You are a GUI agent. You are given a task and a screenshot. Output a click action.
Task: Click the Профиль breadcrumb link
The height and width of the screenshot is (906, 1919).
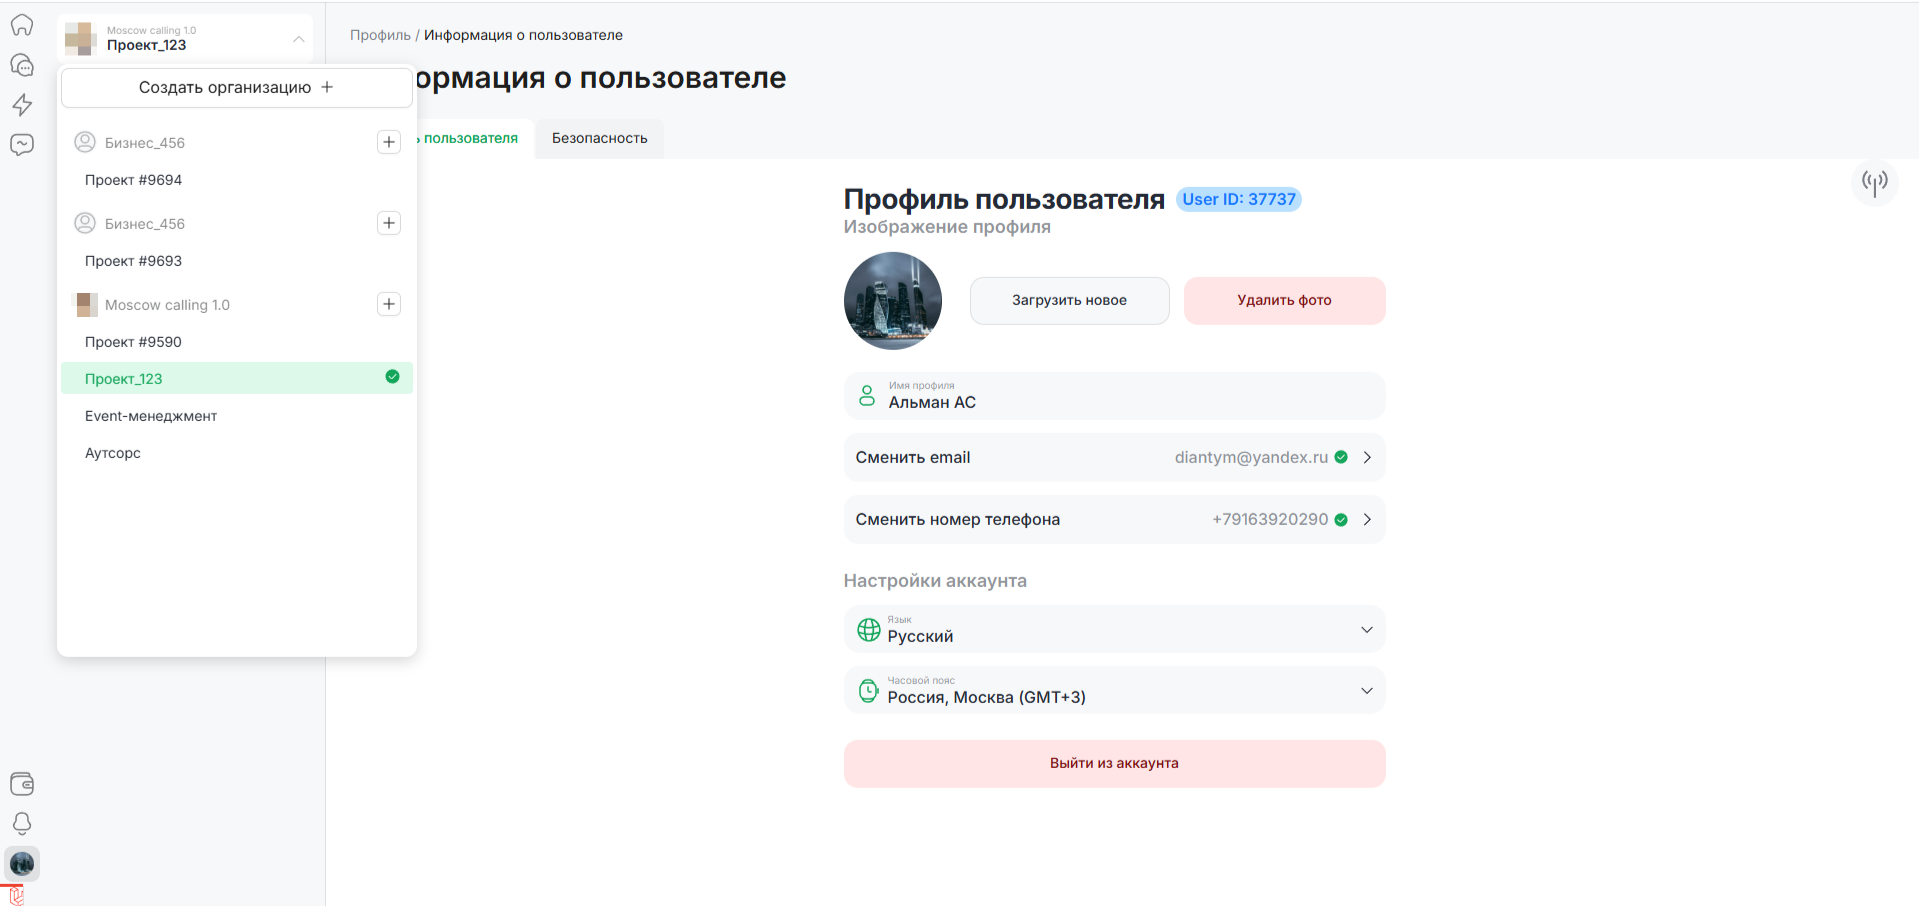[380, 35]
